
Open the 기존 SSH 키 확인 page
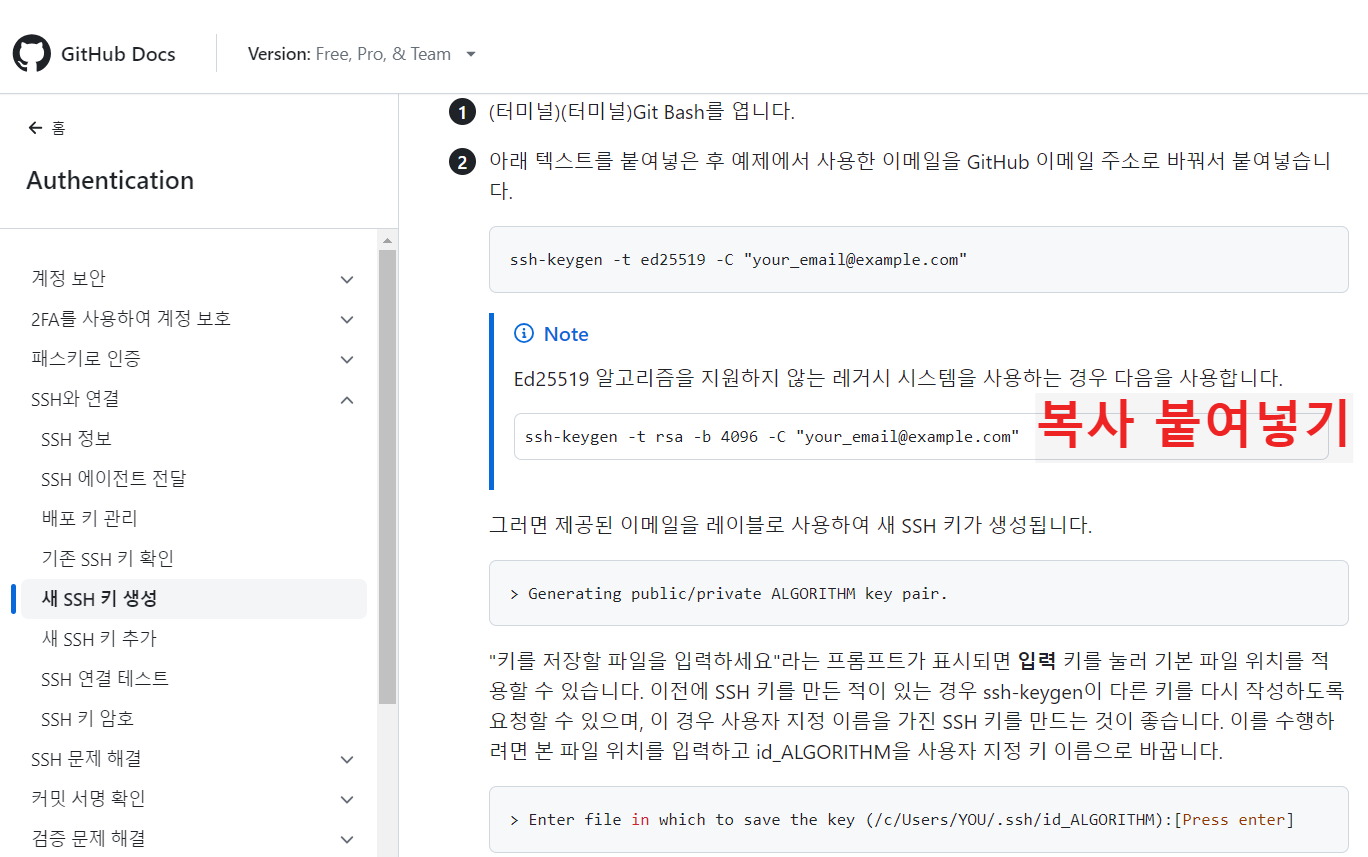coord(107,559)
